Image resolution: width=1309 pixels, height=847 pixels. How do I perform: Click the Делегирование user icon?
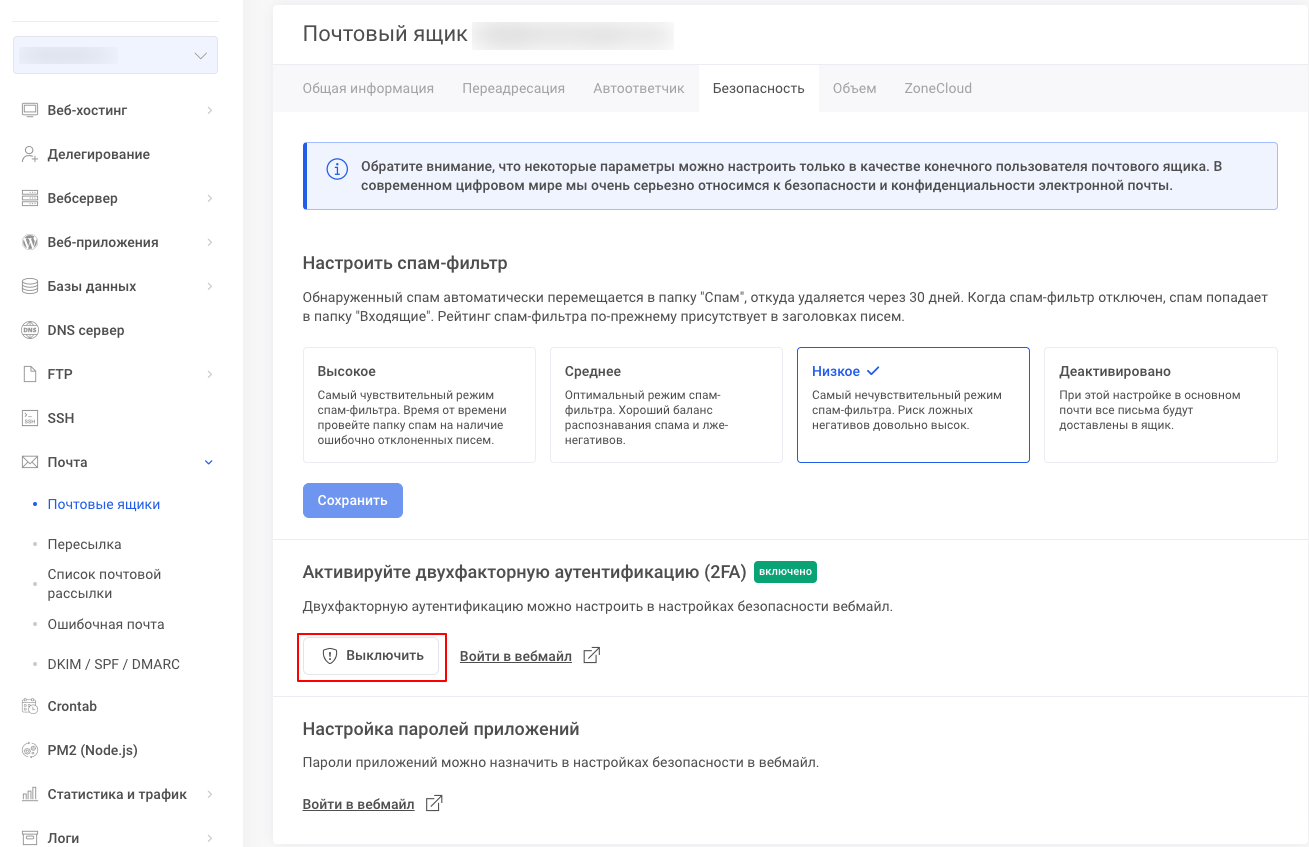(x=30, y=154)
